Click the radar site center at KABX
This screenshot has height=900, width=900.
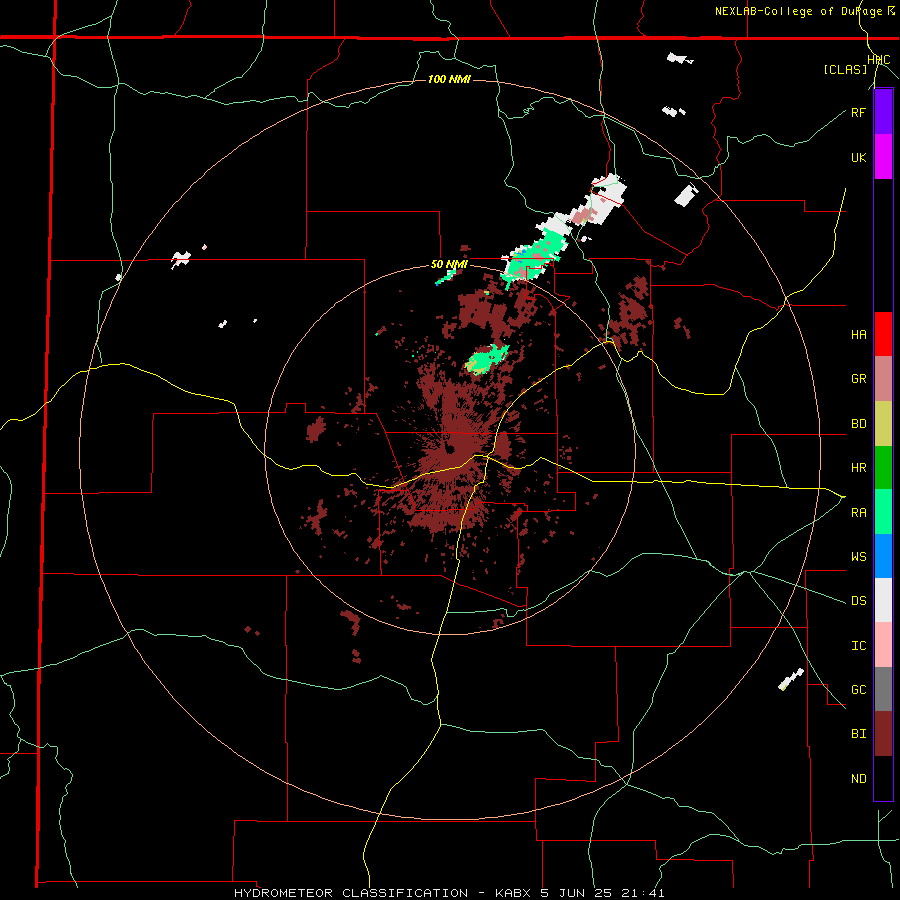[x=451, y=448]
